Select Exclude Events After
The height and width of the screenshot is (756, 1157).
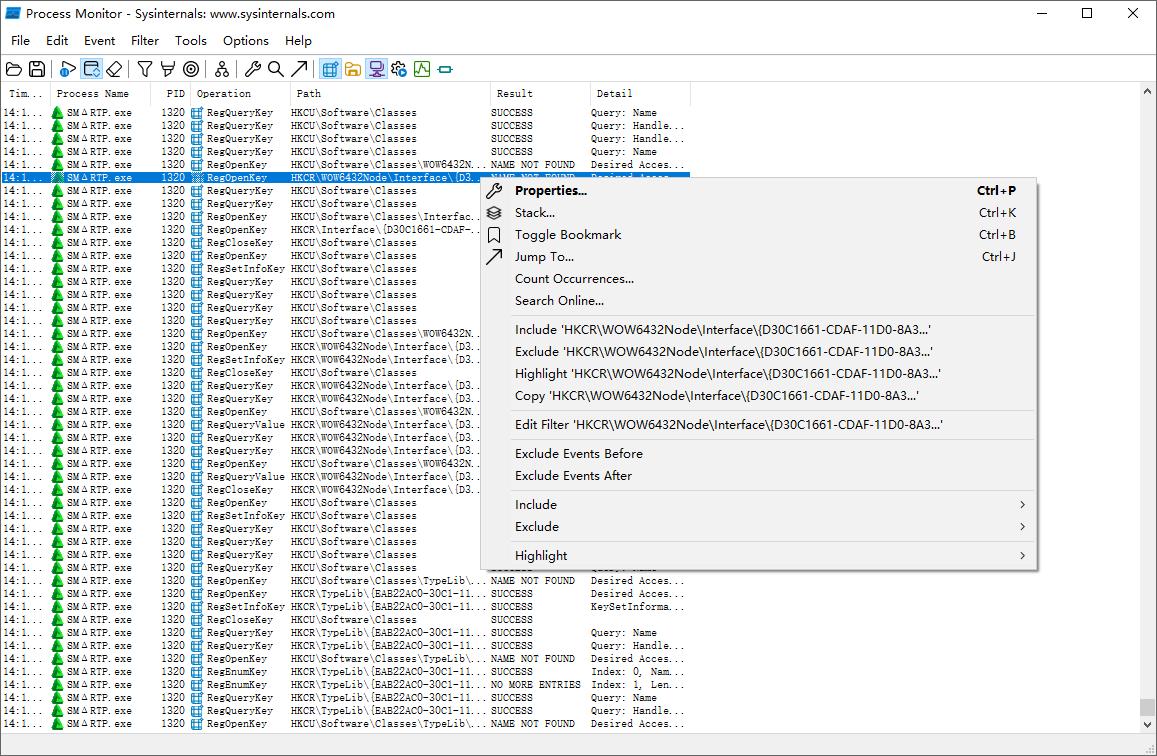[759, 476]
